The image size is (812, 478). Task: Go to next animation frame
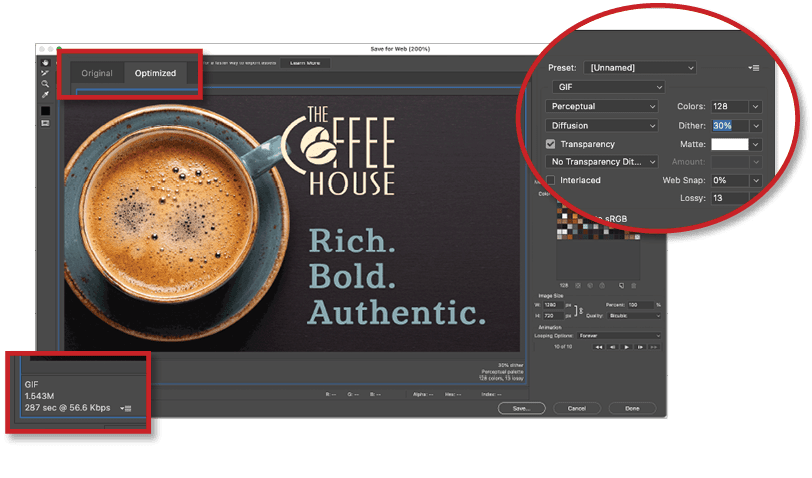tap(640, 347)
